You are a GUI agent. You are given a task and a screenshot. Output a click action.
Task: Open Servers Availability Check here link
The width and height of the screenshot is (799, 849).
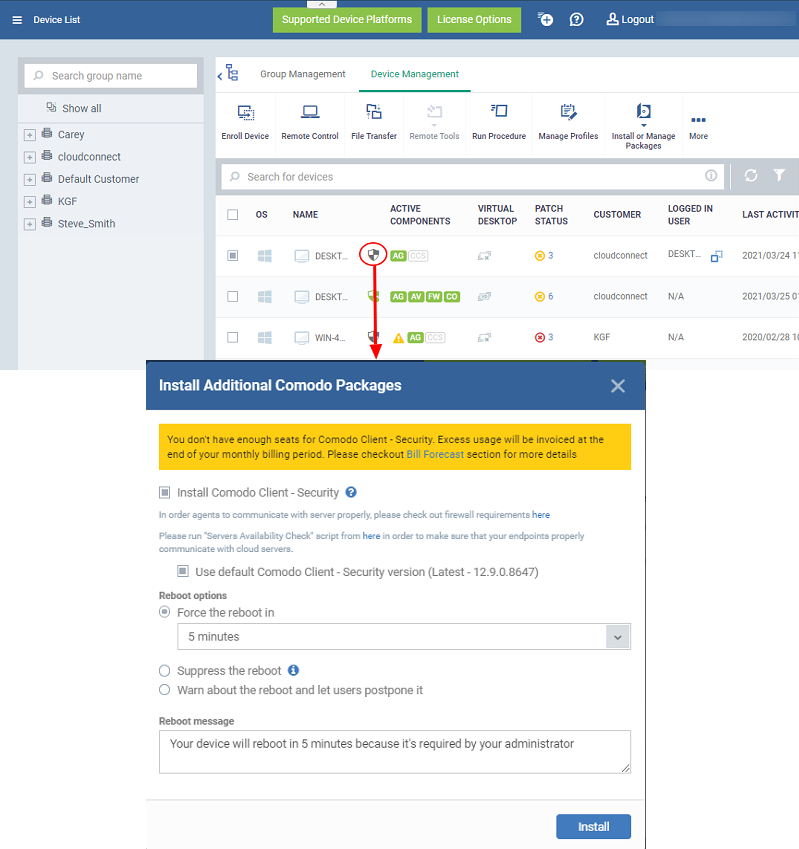tap(371, 535)
